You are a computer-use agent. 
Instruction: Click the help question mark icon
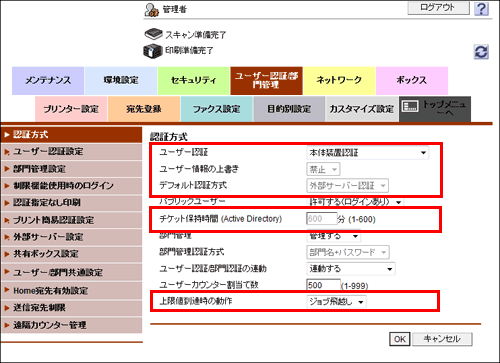481,9
